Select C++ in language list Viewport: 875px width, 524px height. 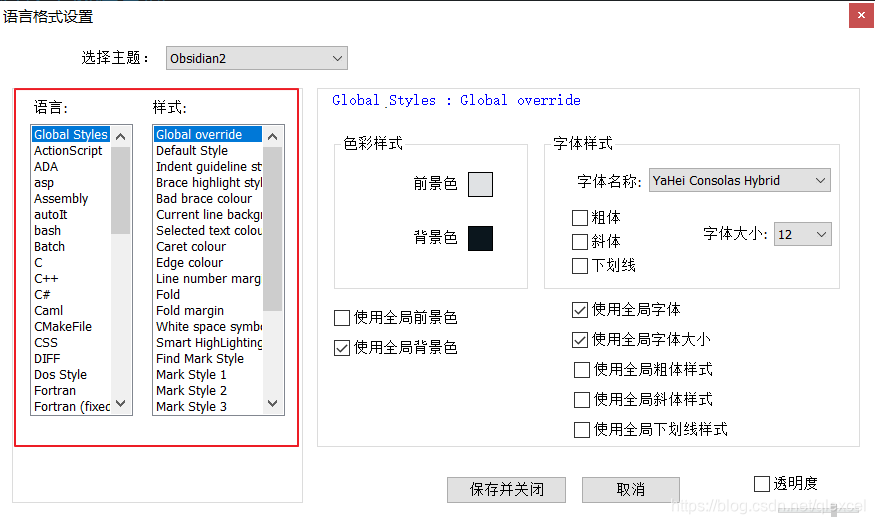[71, 278]
